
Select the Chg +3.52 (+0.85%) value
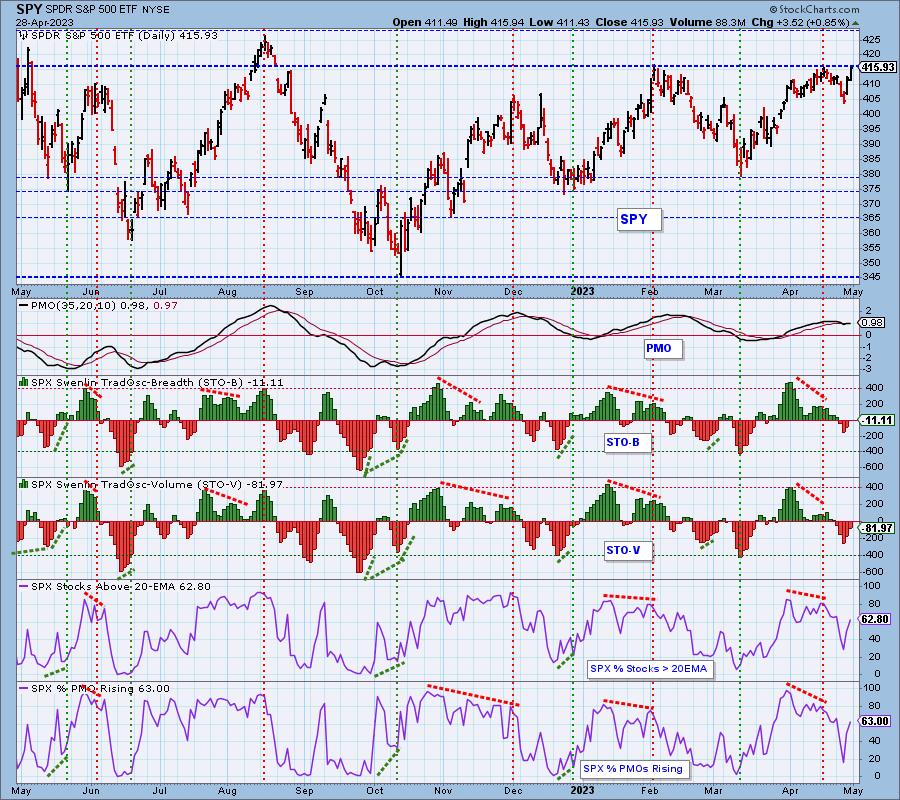coord(800,22)
